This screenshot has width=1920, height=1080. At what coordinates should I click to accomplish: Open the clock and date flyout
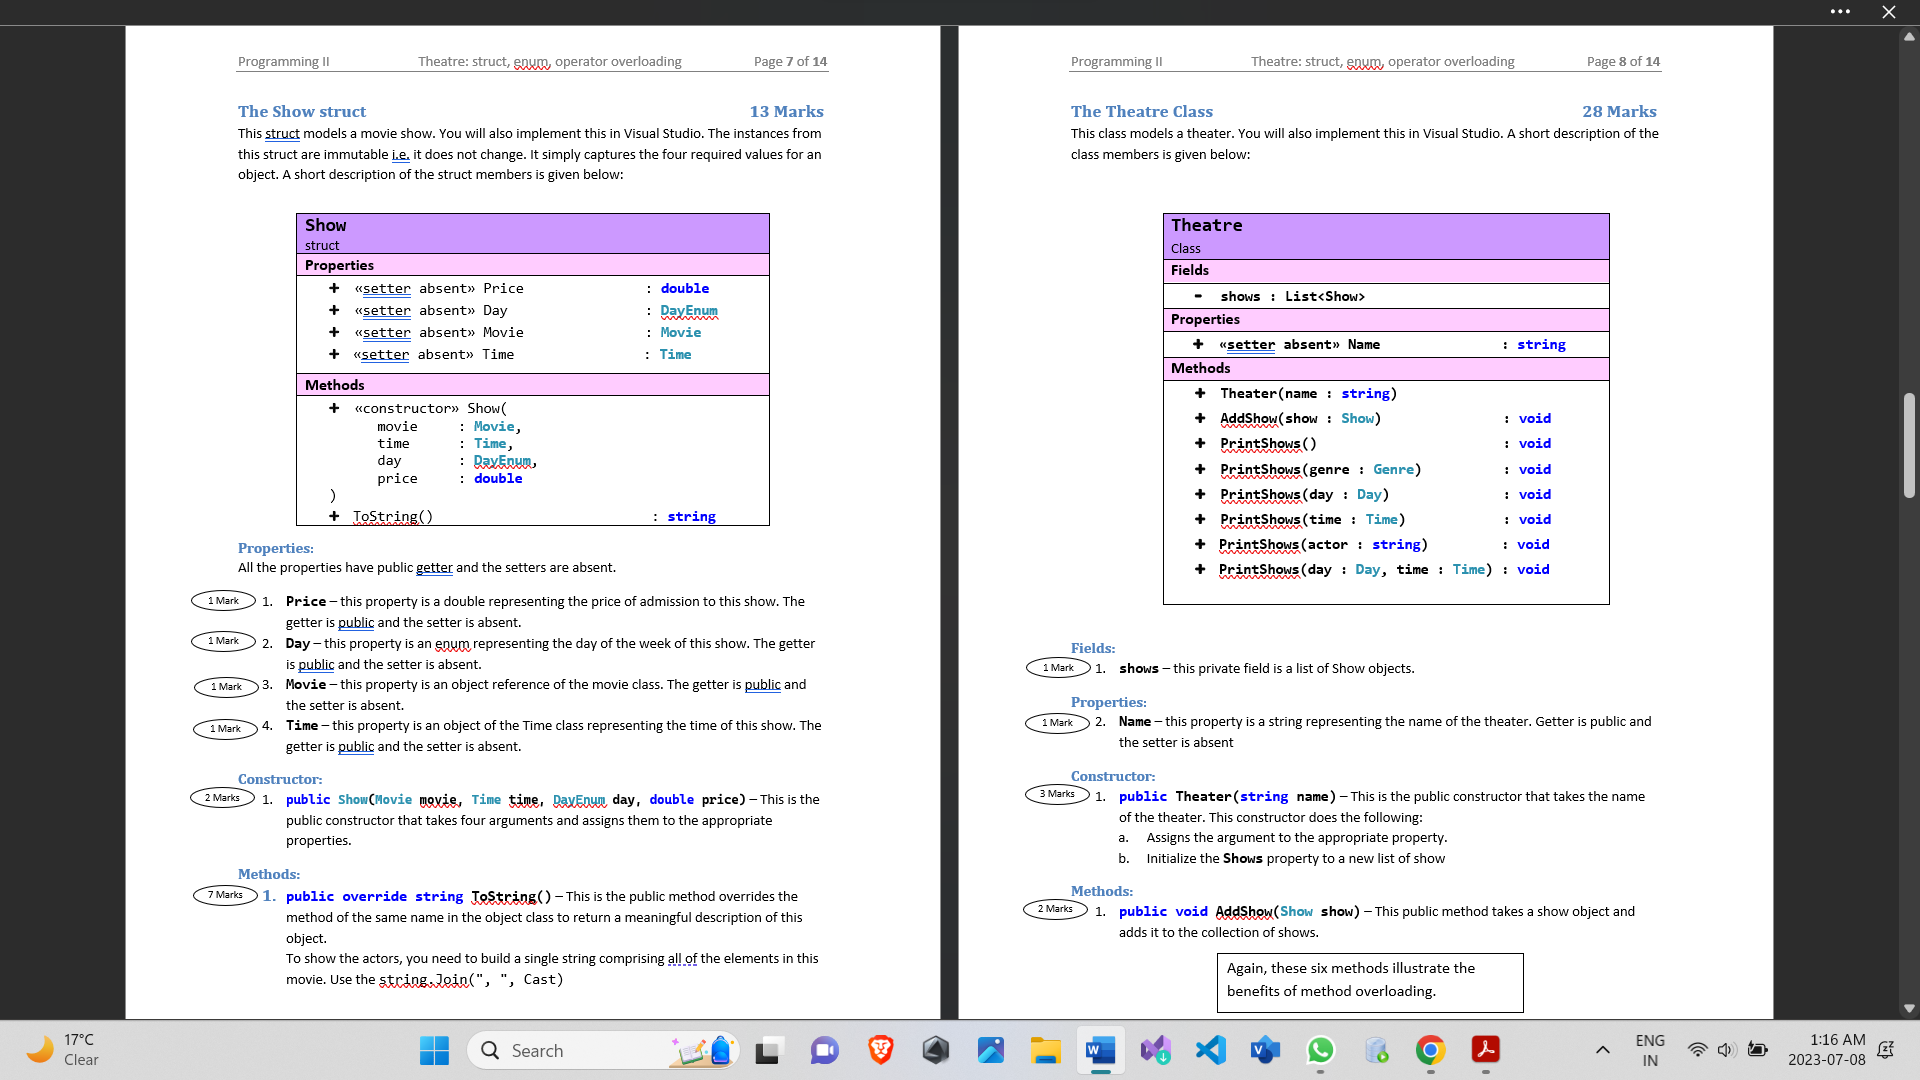(1826, 1050)
